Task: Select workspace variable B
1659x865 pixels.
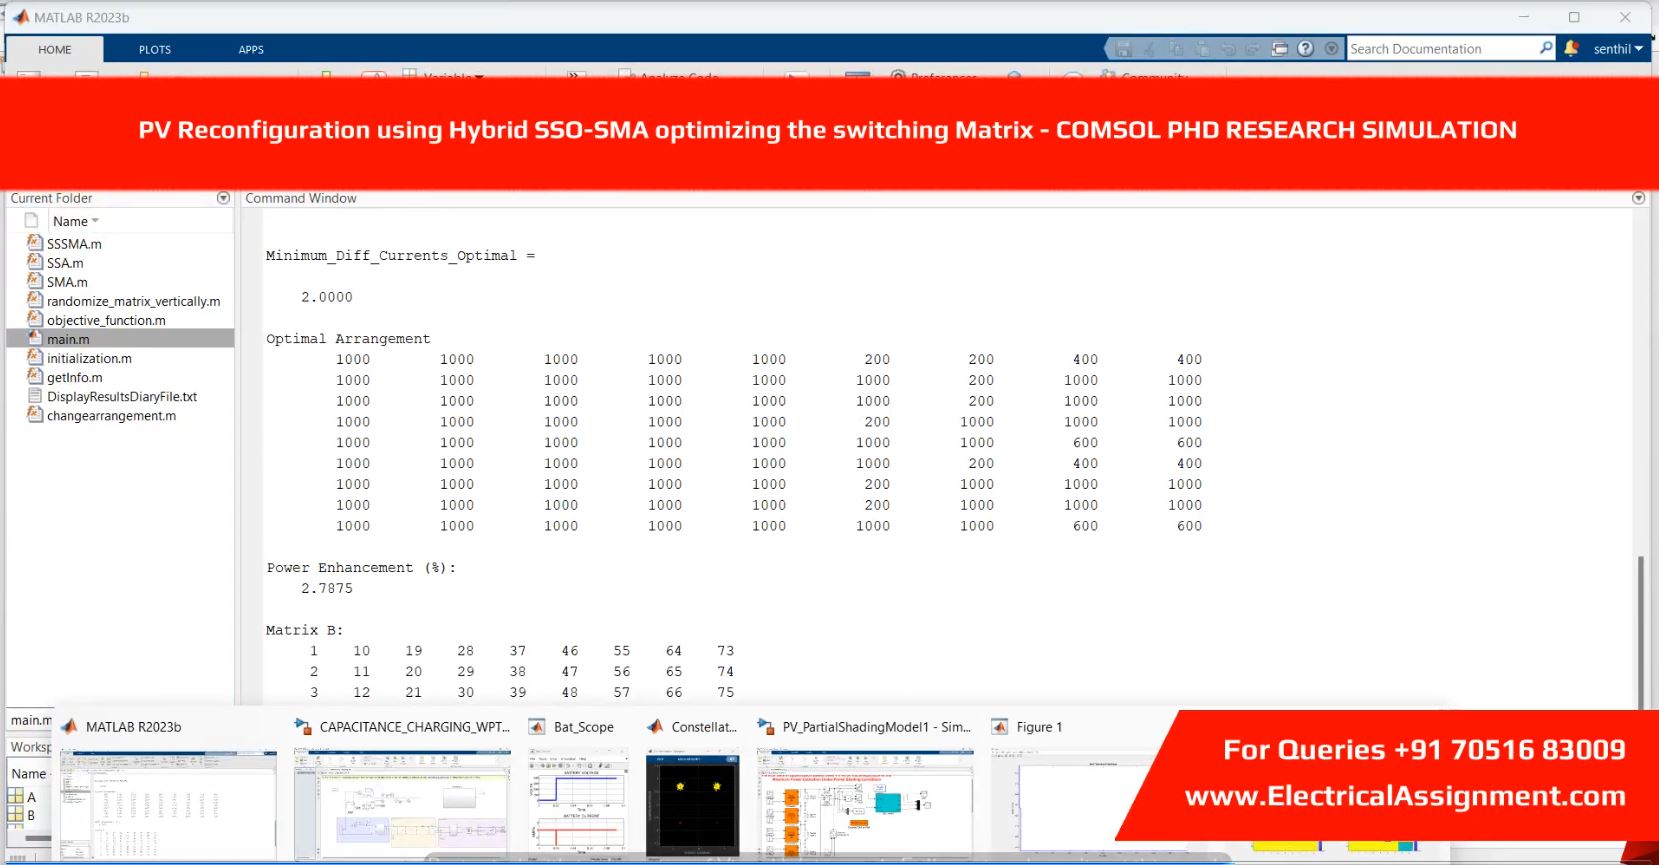Action: click(31, 815)
